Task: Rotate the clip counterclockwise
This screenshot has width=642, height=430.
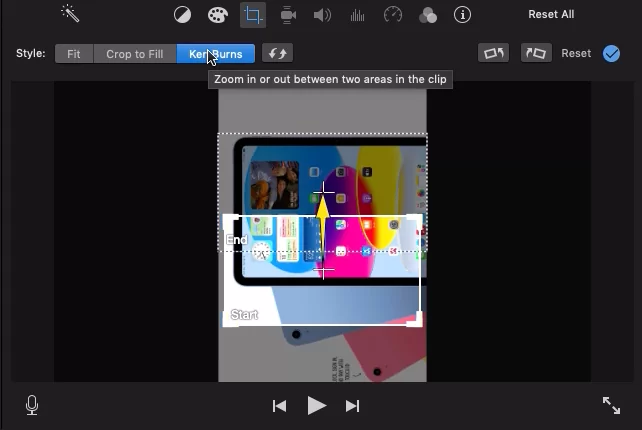Action: [493, 53]
